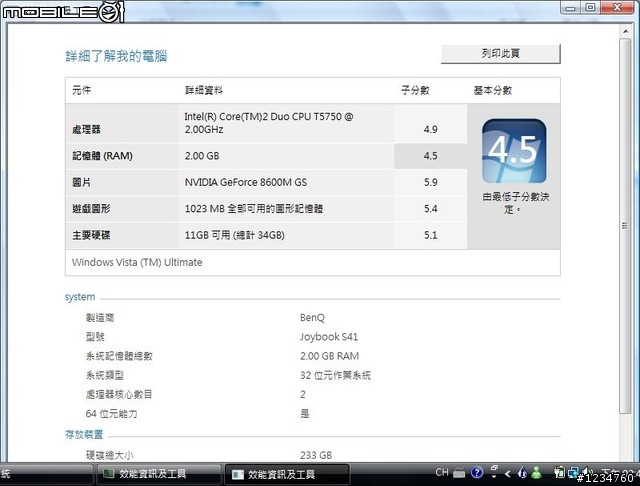Viewport: 640px width, 486px height.
Task: Click the volume speaker tray icon
Action: click(586, 471)
